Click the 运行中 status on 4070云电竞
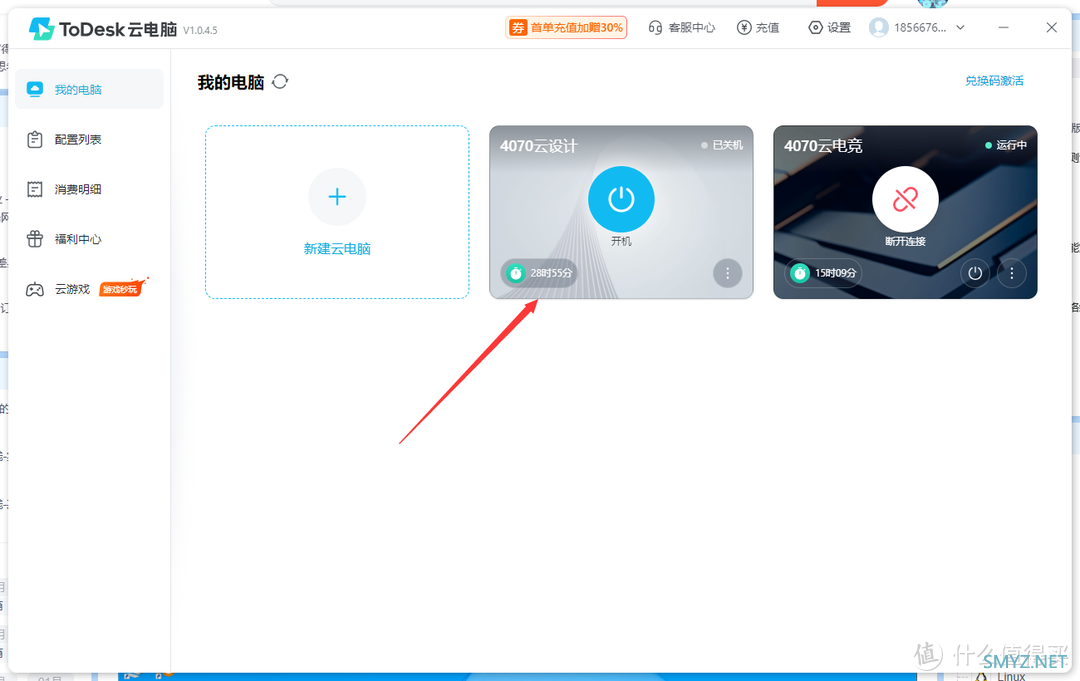This screenshot has width=1080, height=681. click(x=1006, y=145)
